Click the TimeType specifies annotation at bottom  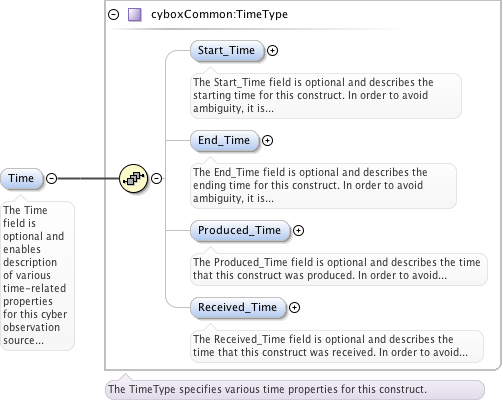(x=295, y=389)
